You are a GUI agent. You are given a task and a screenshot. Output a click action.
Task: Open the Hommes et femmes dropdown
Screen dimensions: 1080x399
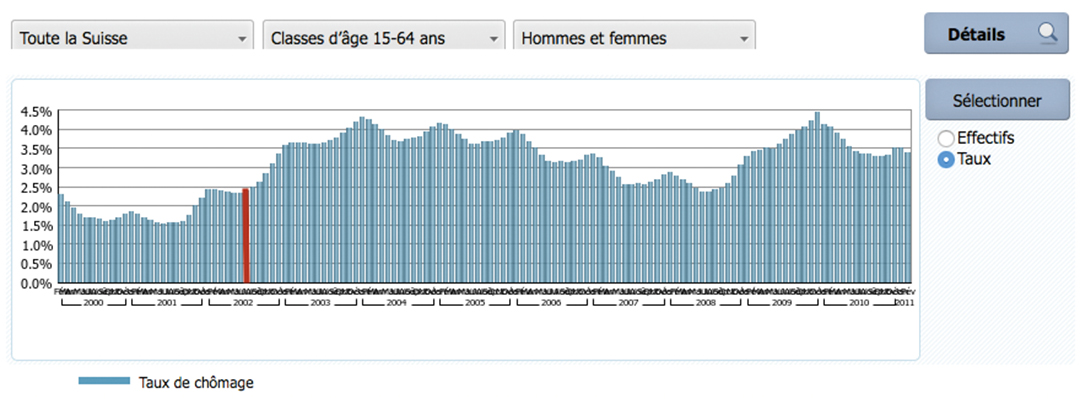(634, 35)
